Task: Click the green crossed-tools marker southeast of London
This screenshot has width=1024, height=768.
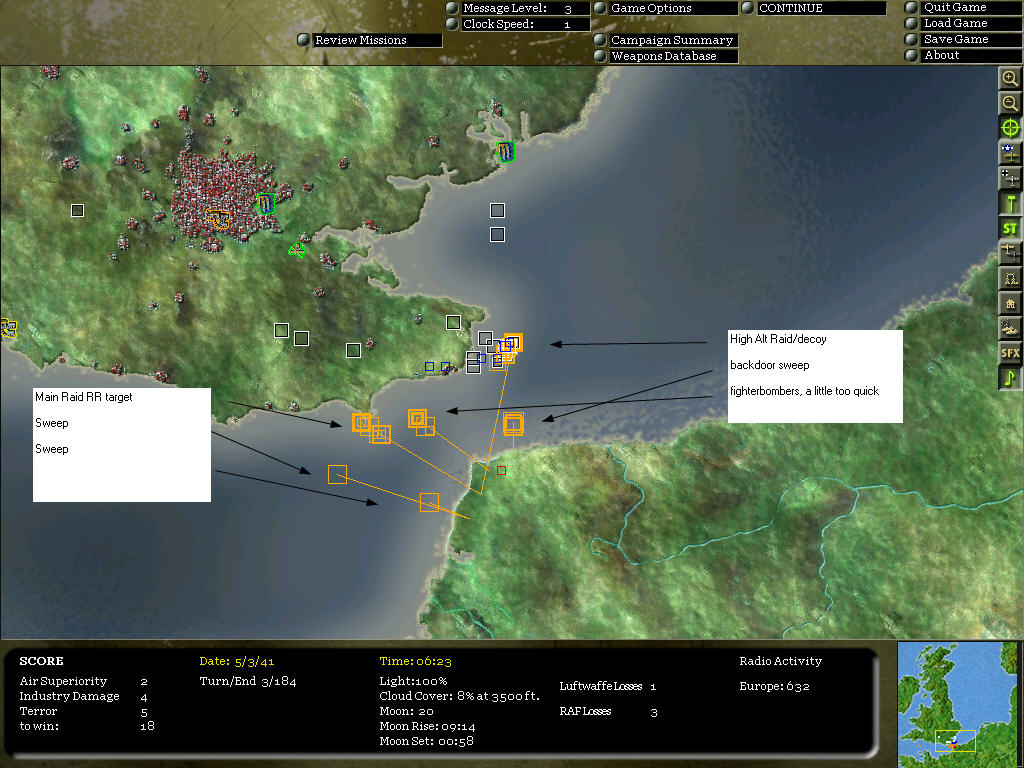Action: [296, 249]
